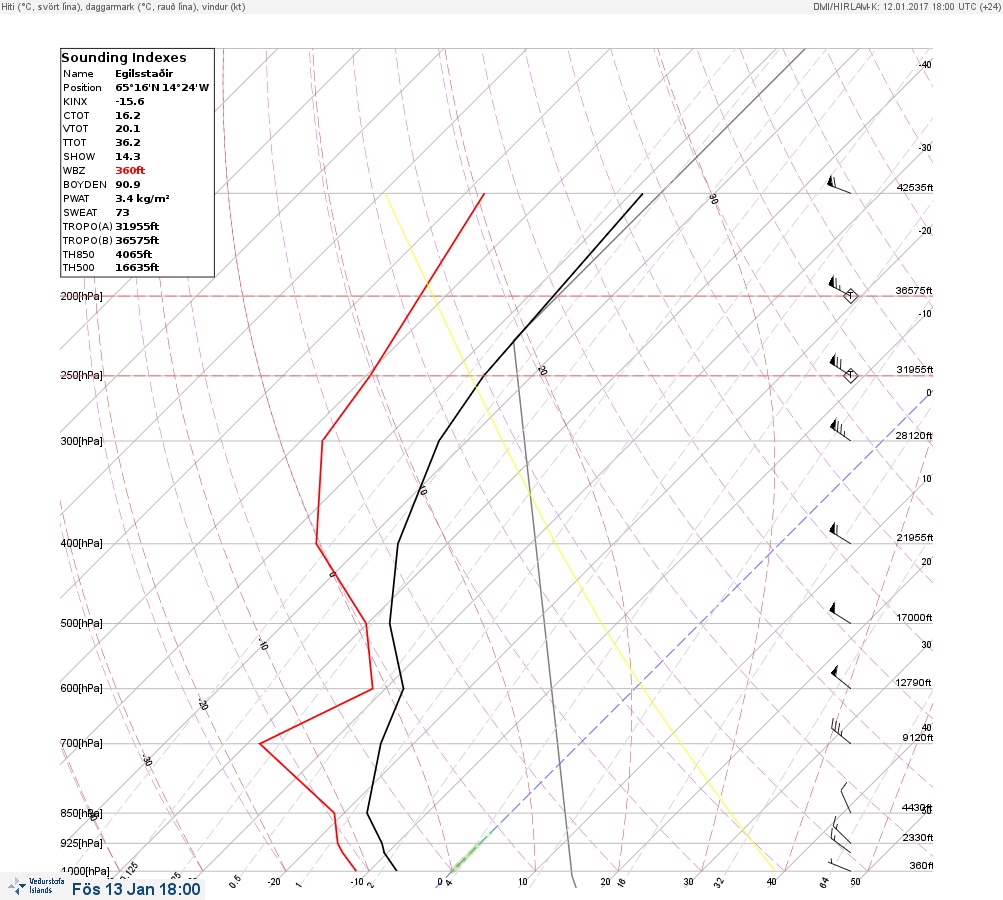Click the 400[hPa] pressure label
1003x900 pixels.
tap(81, 543)
